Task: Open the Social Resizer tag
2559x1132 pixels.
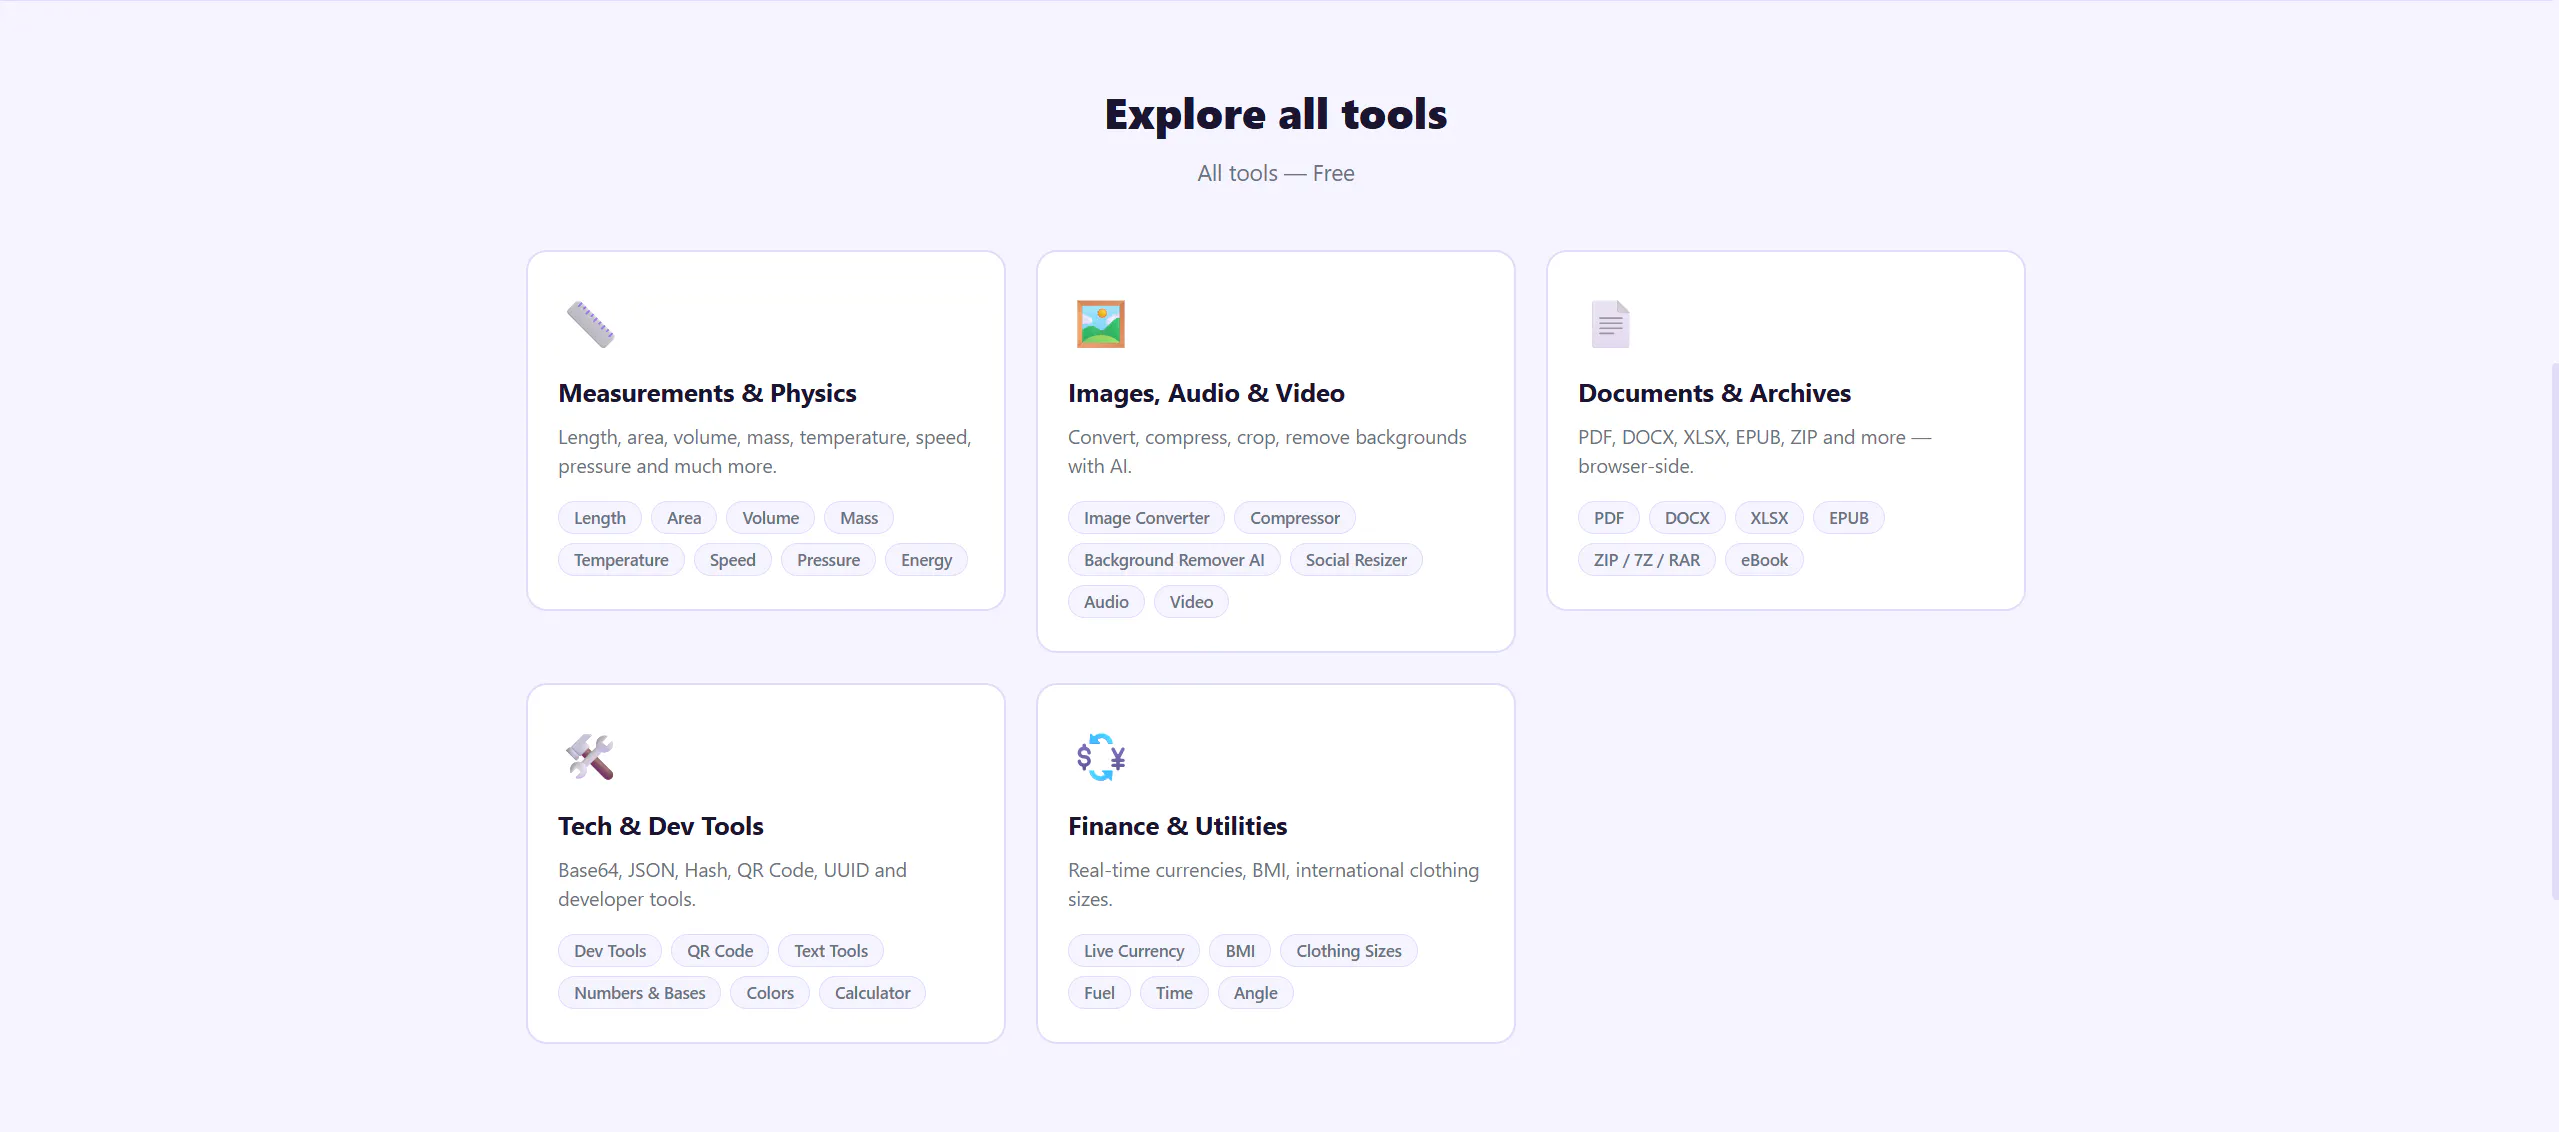Action: click(x=1356, y=560)
